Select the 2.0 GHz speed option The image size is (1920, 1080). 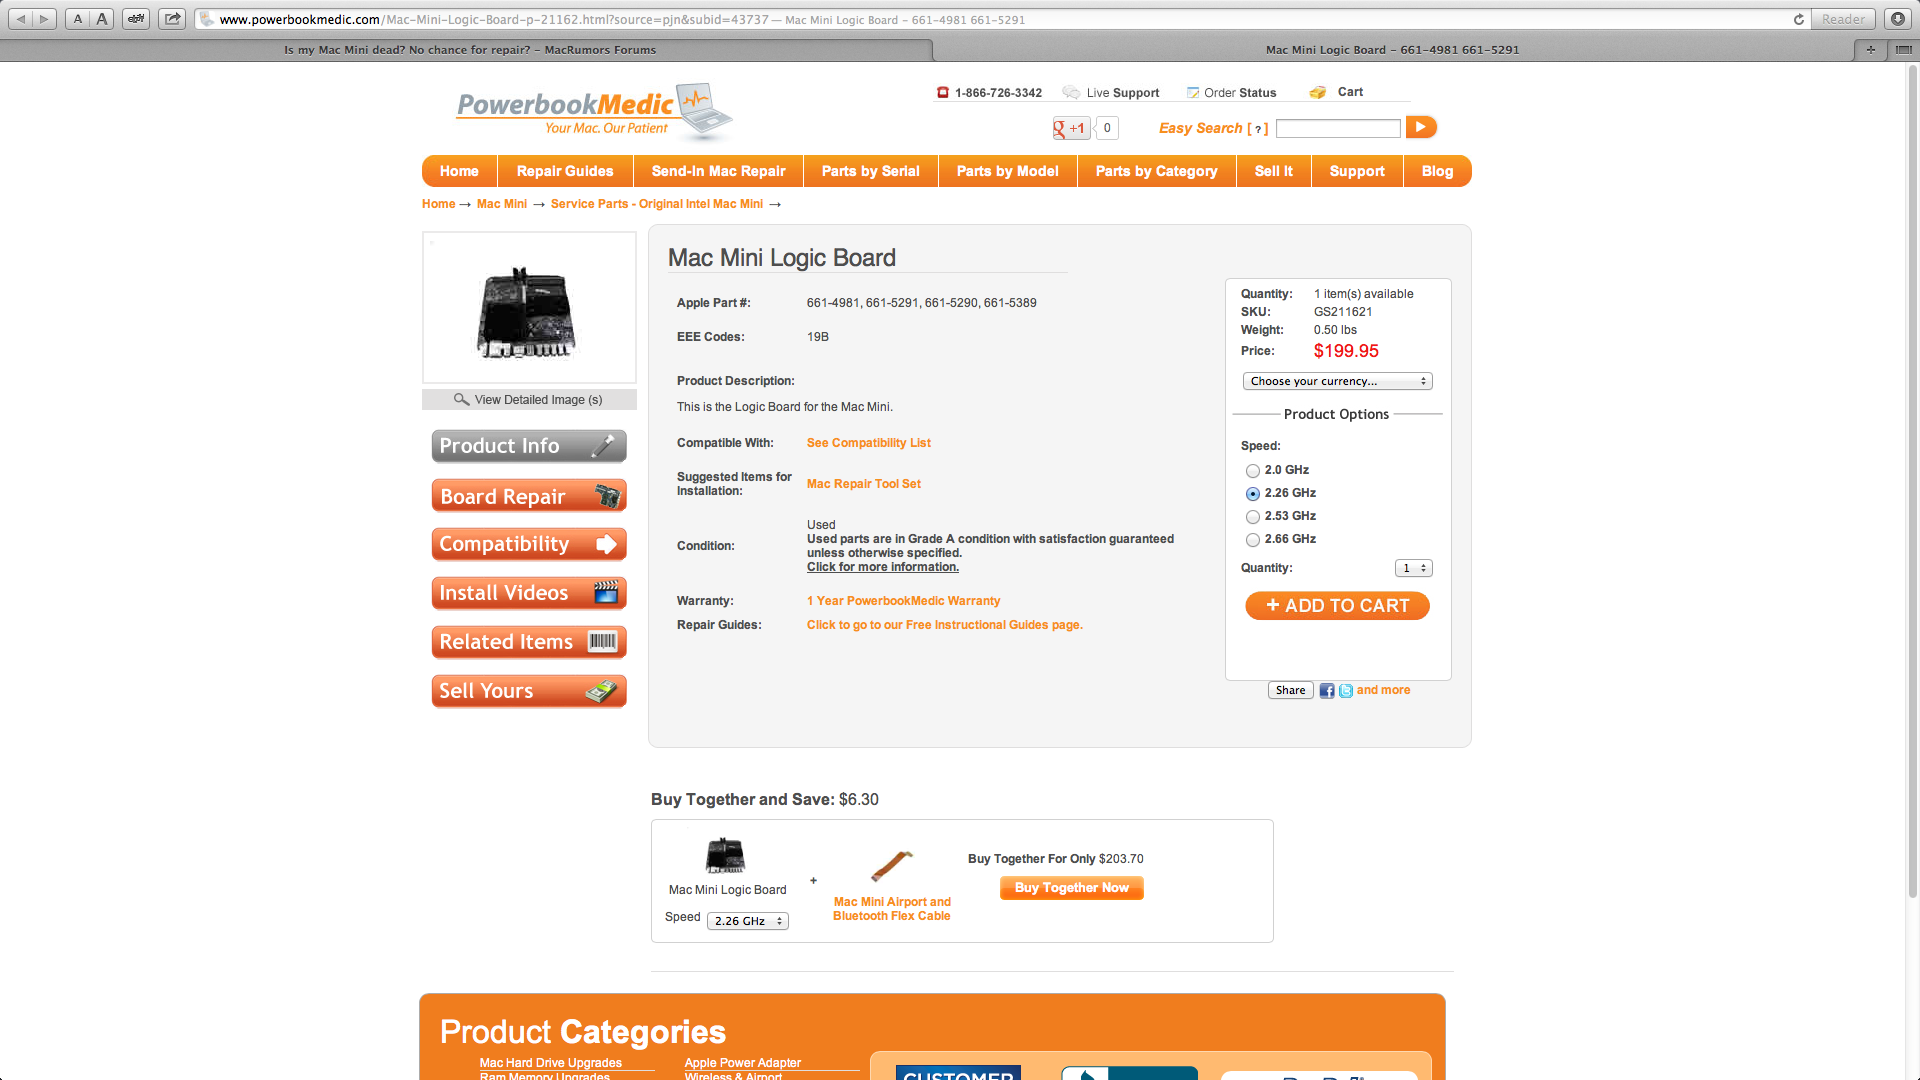coord(1253,471)
